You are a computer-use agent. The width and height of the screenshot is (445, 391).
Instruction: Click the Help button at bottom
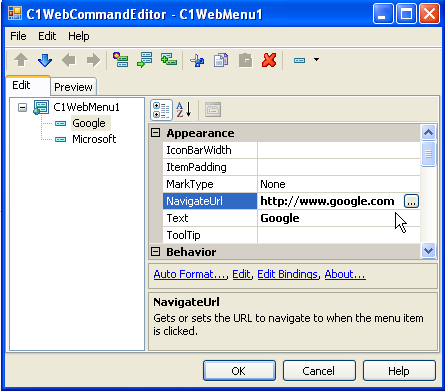tap(399, 371)
